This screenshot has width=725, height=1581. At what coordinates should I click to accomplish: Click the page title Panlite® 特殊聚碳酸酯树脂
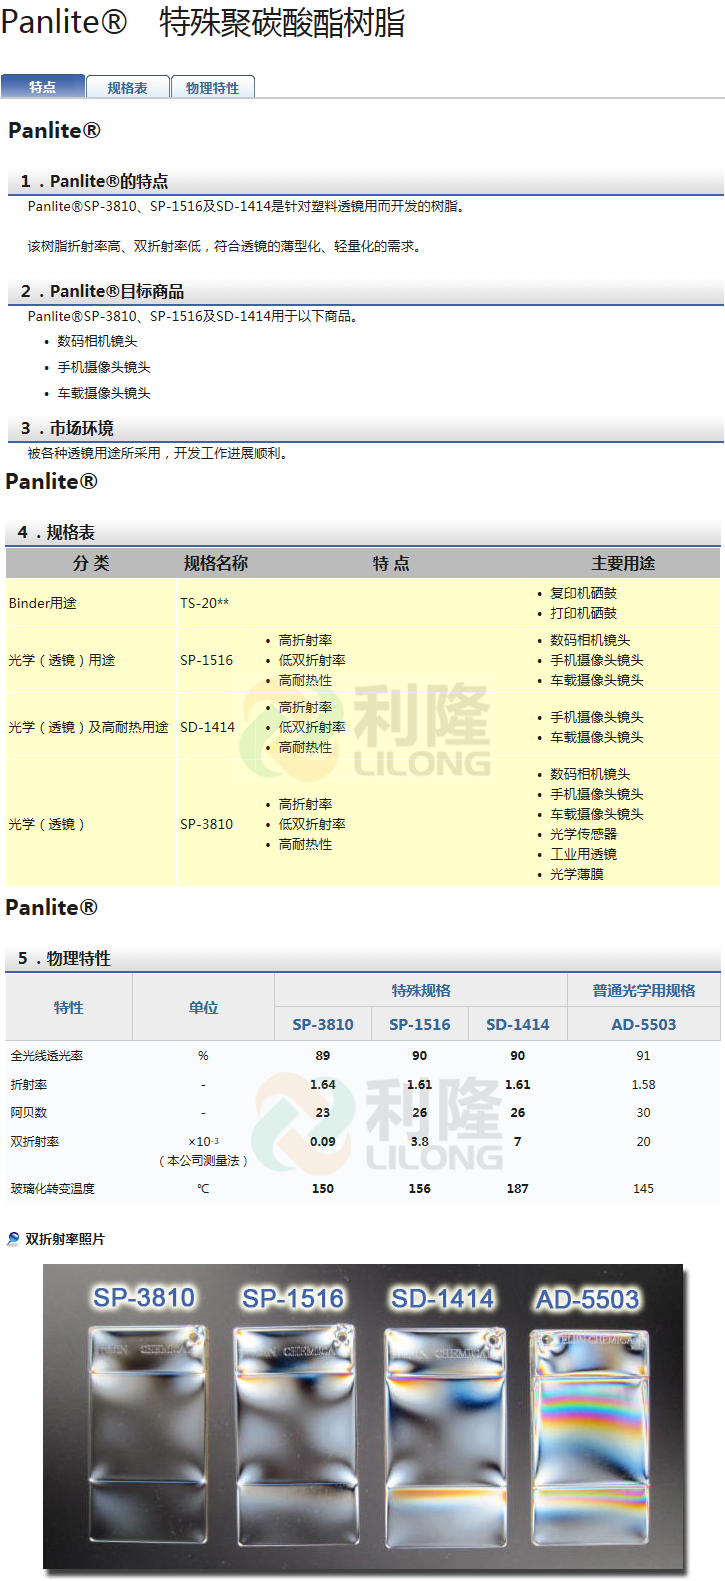(x=203, y=22)
